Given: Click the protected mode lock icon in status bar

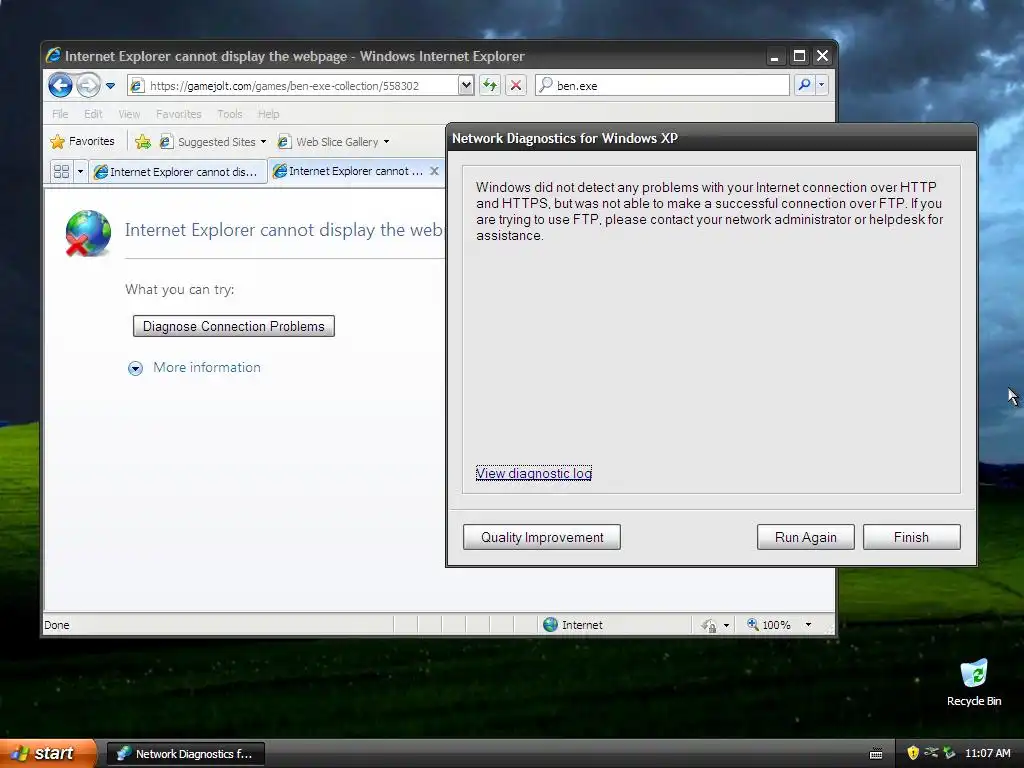Looking at the screenshot, I should [709, 626].
